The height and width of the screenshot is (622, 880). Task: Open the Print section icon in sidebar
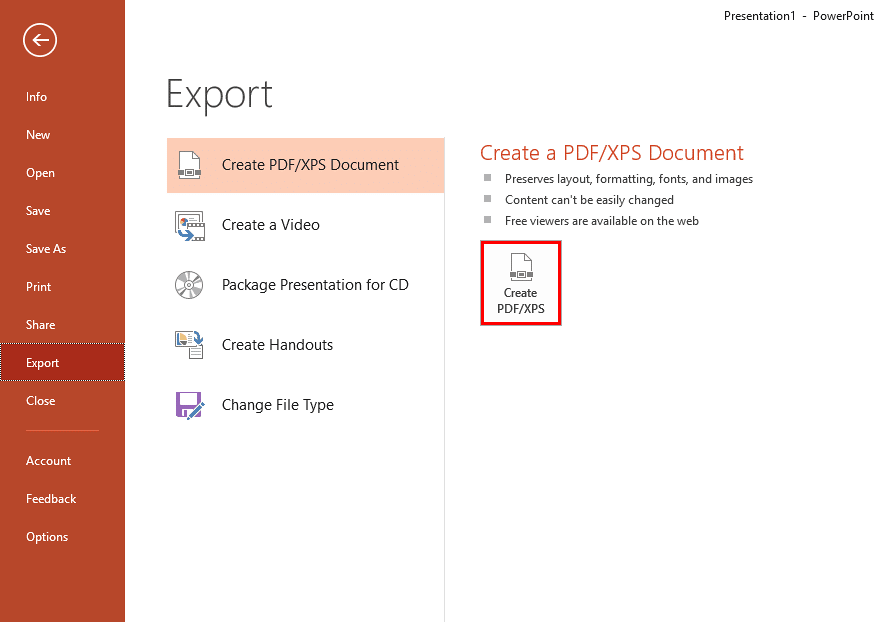[38, 286]
